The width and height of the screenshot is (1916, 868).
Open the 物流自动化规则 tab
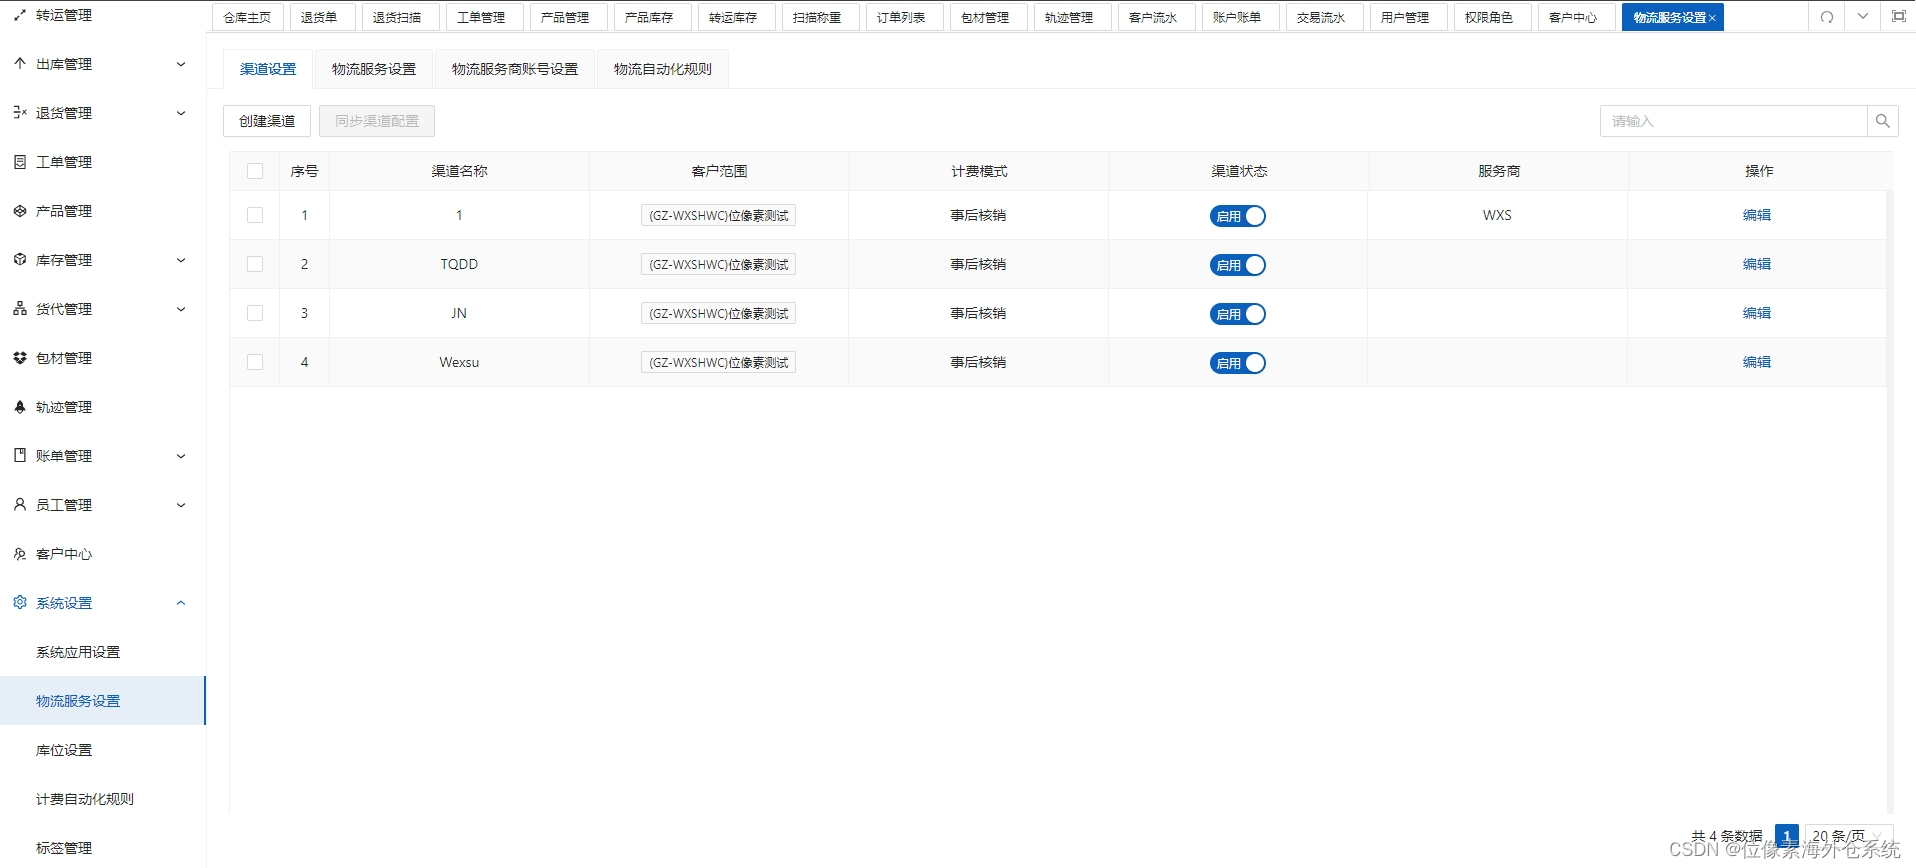coord(663,69)
